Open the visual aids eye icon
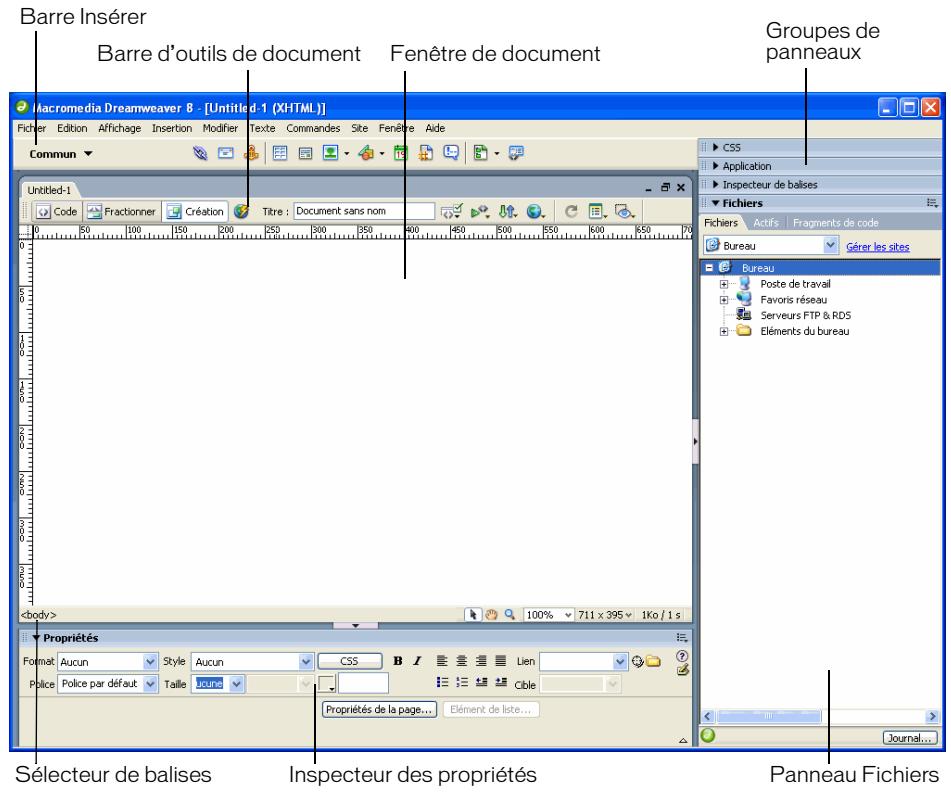 coord(623,211)
